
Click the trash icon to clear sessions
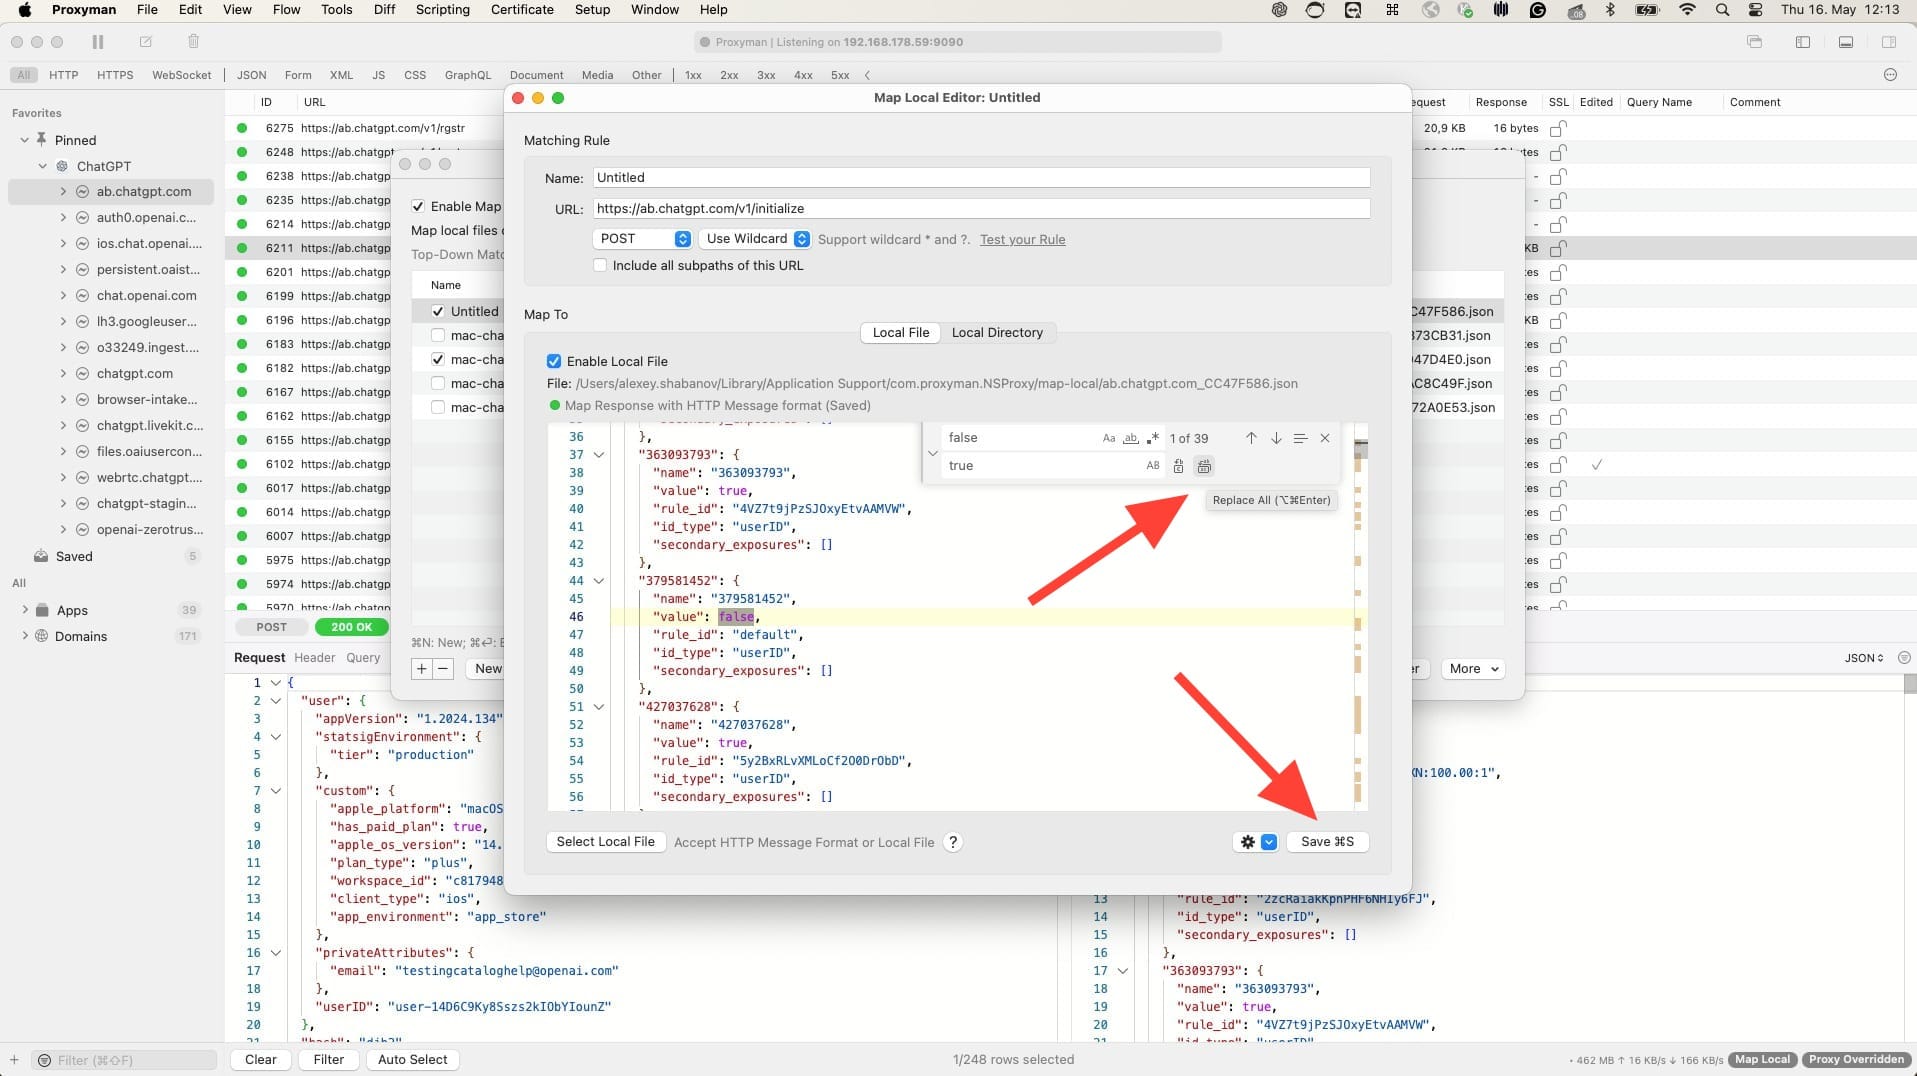[194, 42]
